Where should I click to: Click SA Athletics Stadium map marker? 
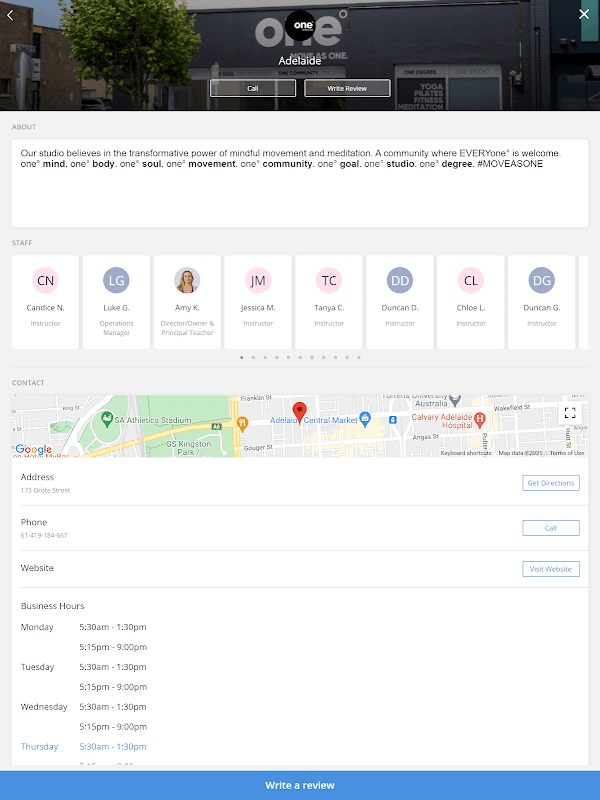click(107, 419)
